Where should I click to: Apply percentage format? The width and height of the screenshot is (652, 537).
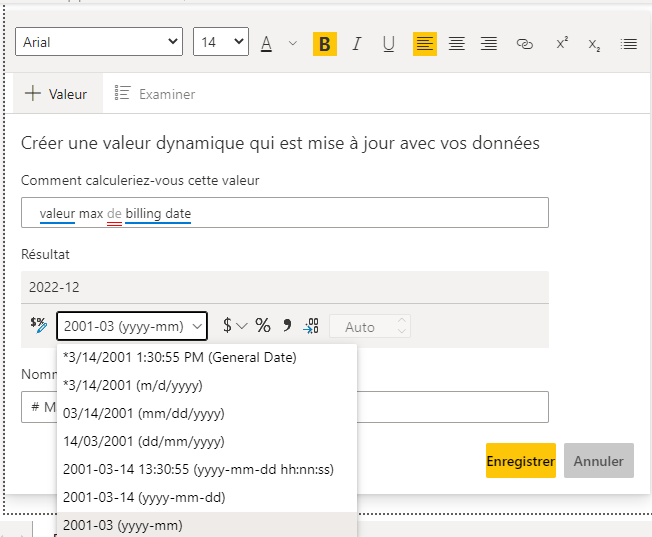[263, 325]
